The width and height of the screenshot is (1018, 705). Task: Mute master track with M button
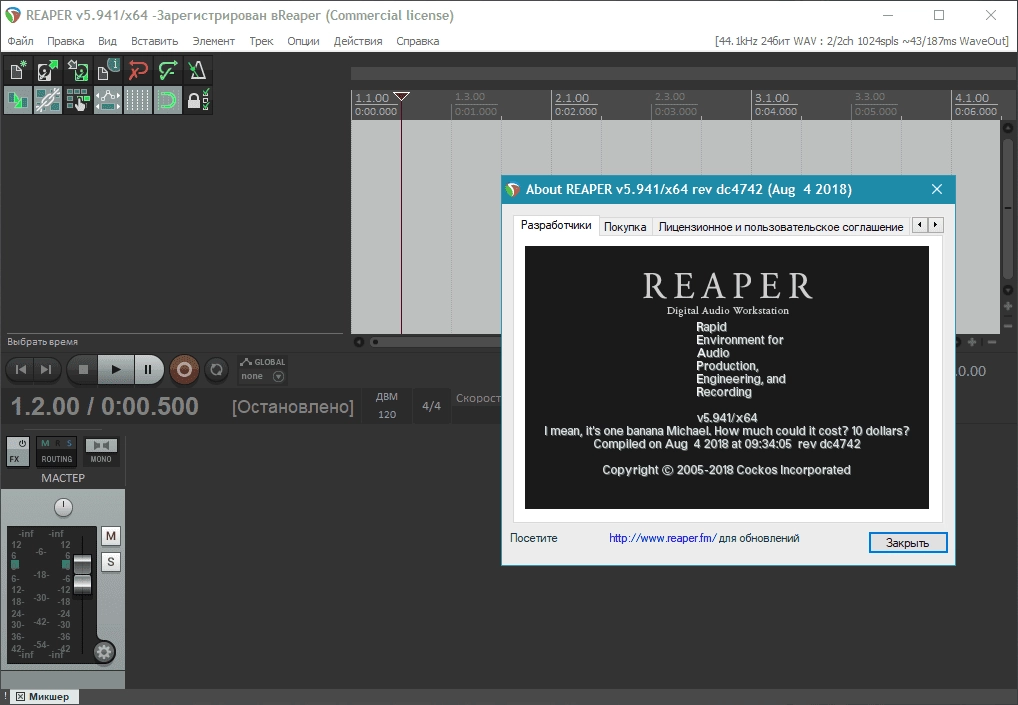coord(111,536)
